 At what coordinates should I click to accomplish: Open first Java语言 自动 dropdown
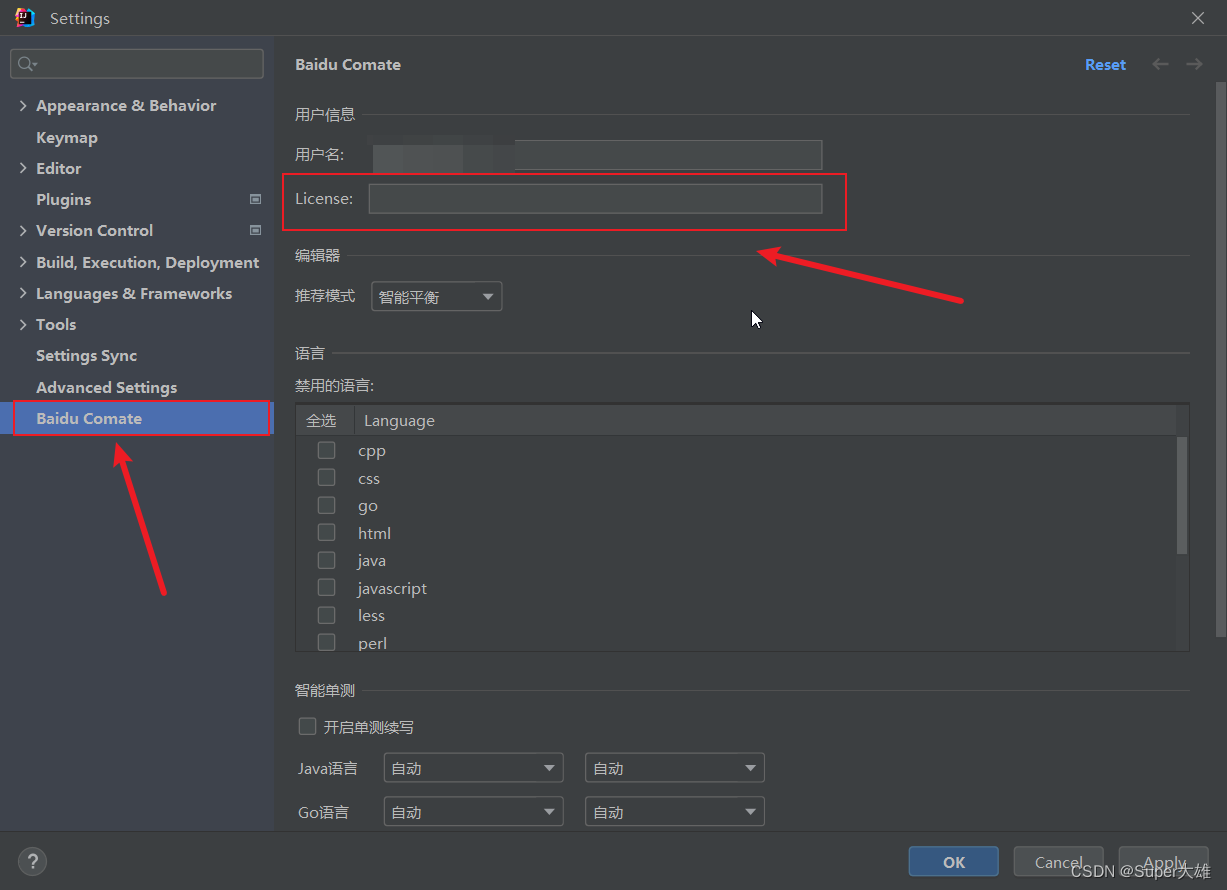coord(473,768)
